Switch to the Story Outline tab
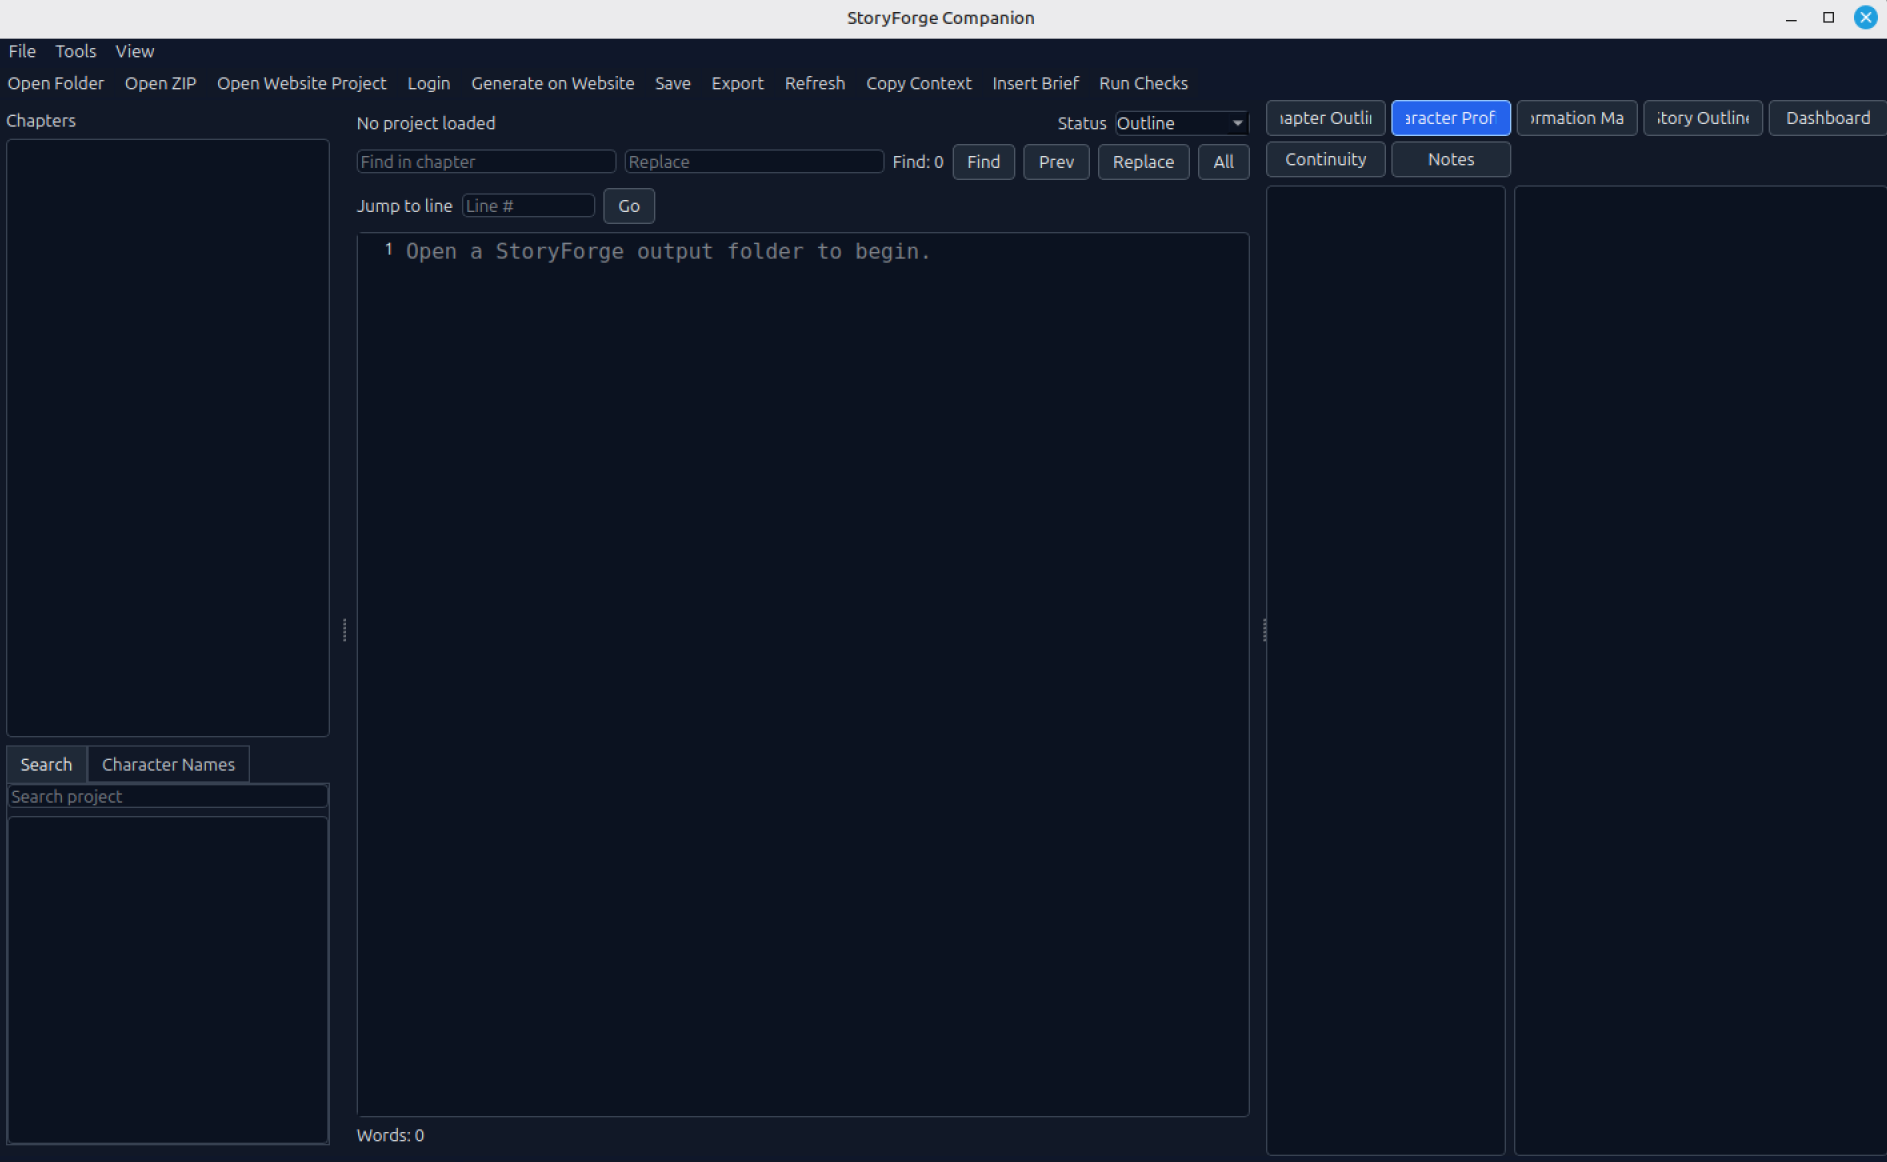Viewport: 1887px width, 1162px height. 1703,118
